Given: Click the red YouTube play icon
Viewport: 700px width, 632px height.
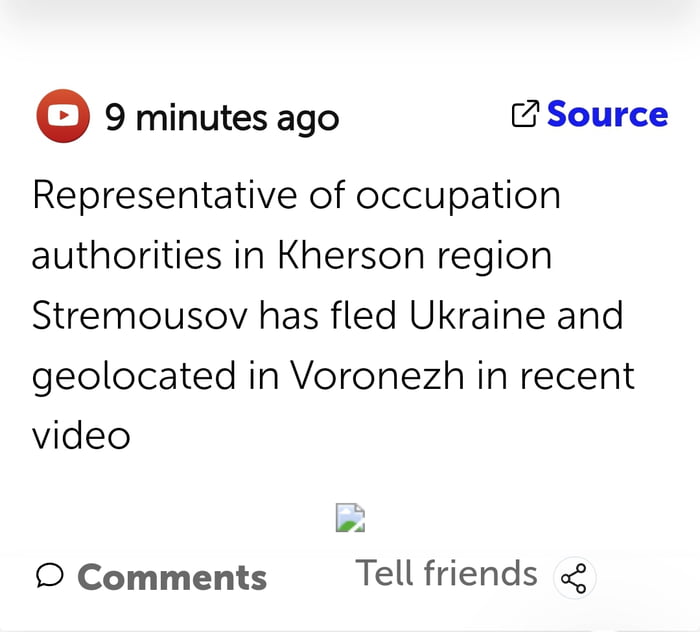Looking at the screenshot, I should click(63, 117).
